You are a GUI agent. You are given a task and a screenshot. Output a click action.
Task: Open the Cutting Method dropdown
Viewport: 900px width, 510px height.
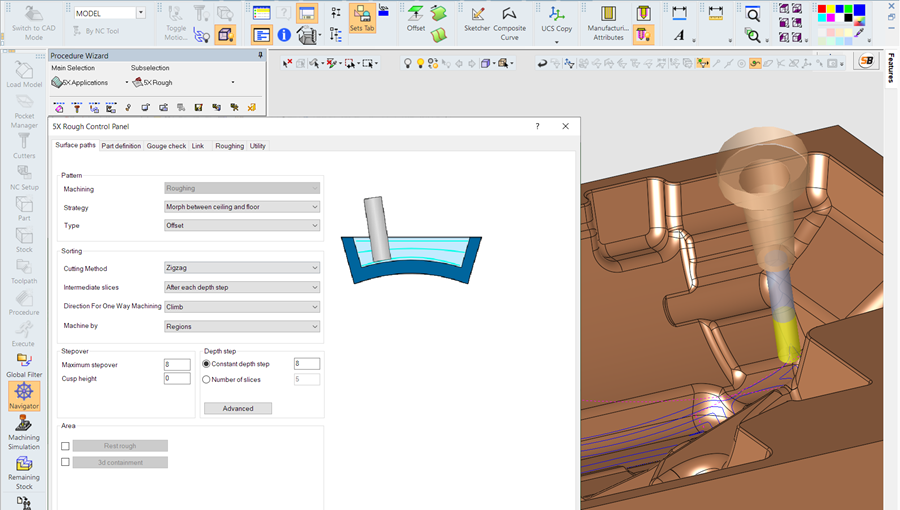click(x=242, y=267)
